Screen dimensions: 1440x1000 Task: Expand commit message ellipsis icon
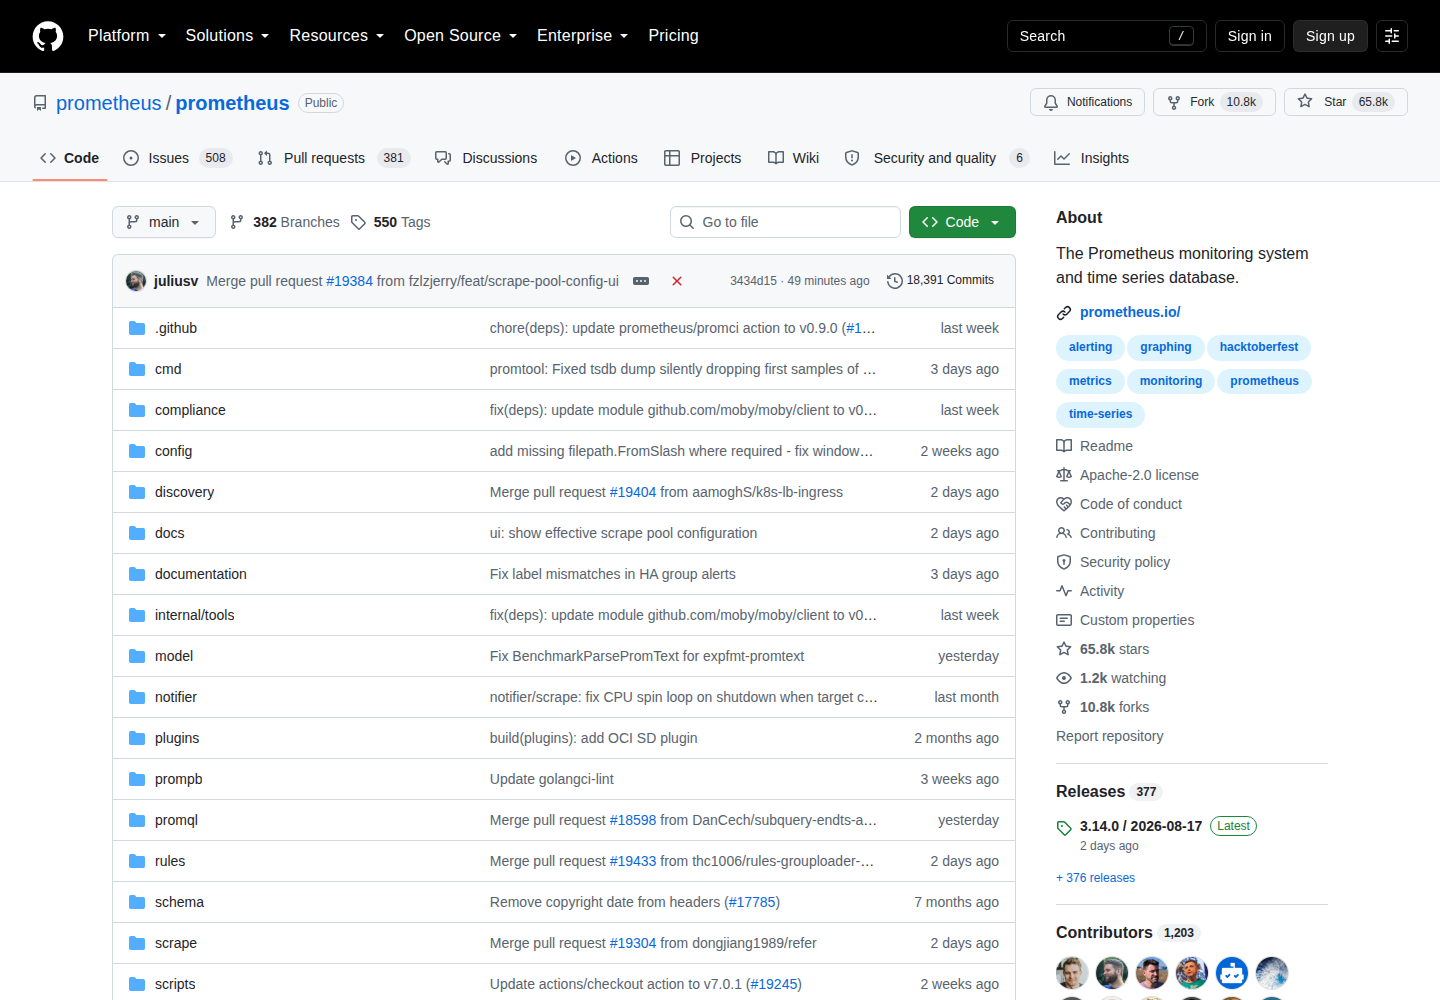tap(641, 281)
